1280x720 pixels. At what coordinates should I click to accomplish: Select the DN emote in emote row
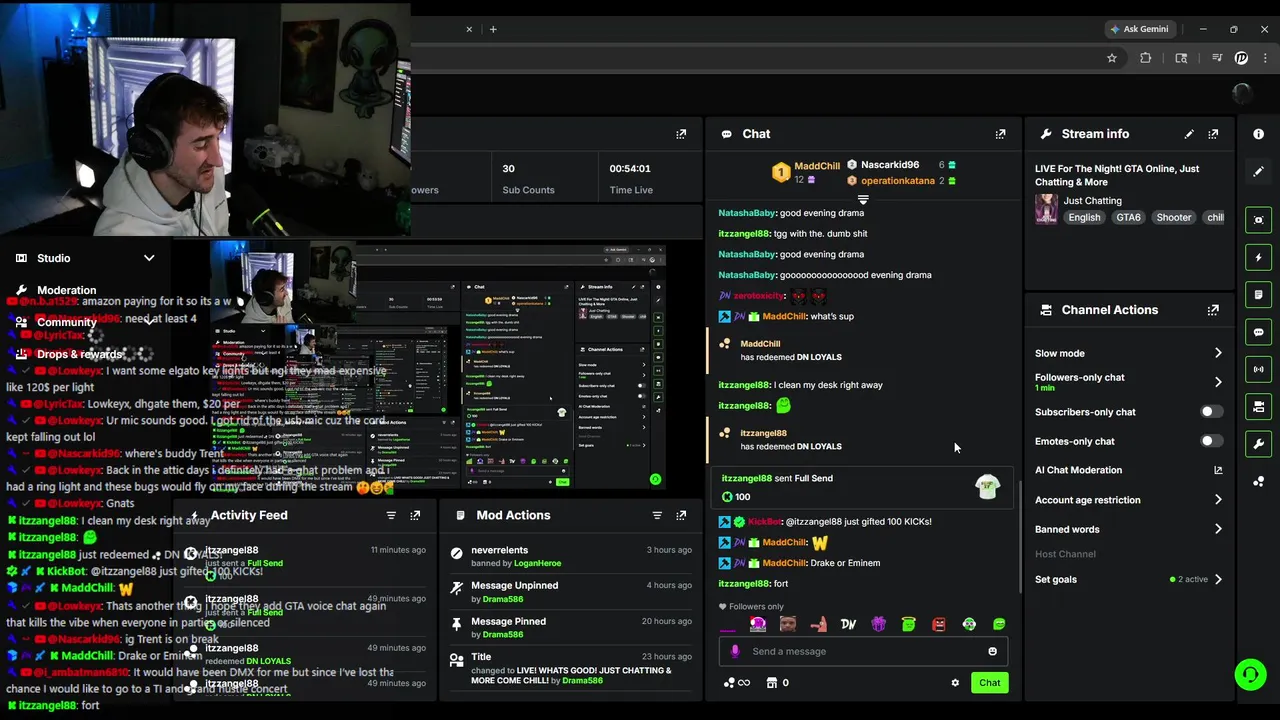pyautogui.click(x=848, y=624)
